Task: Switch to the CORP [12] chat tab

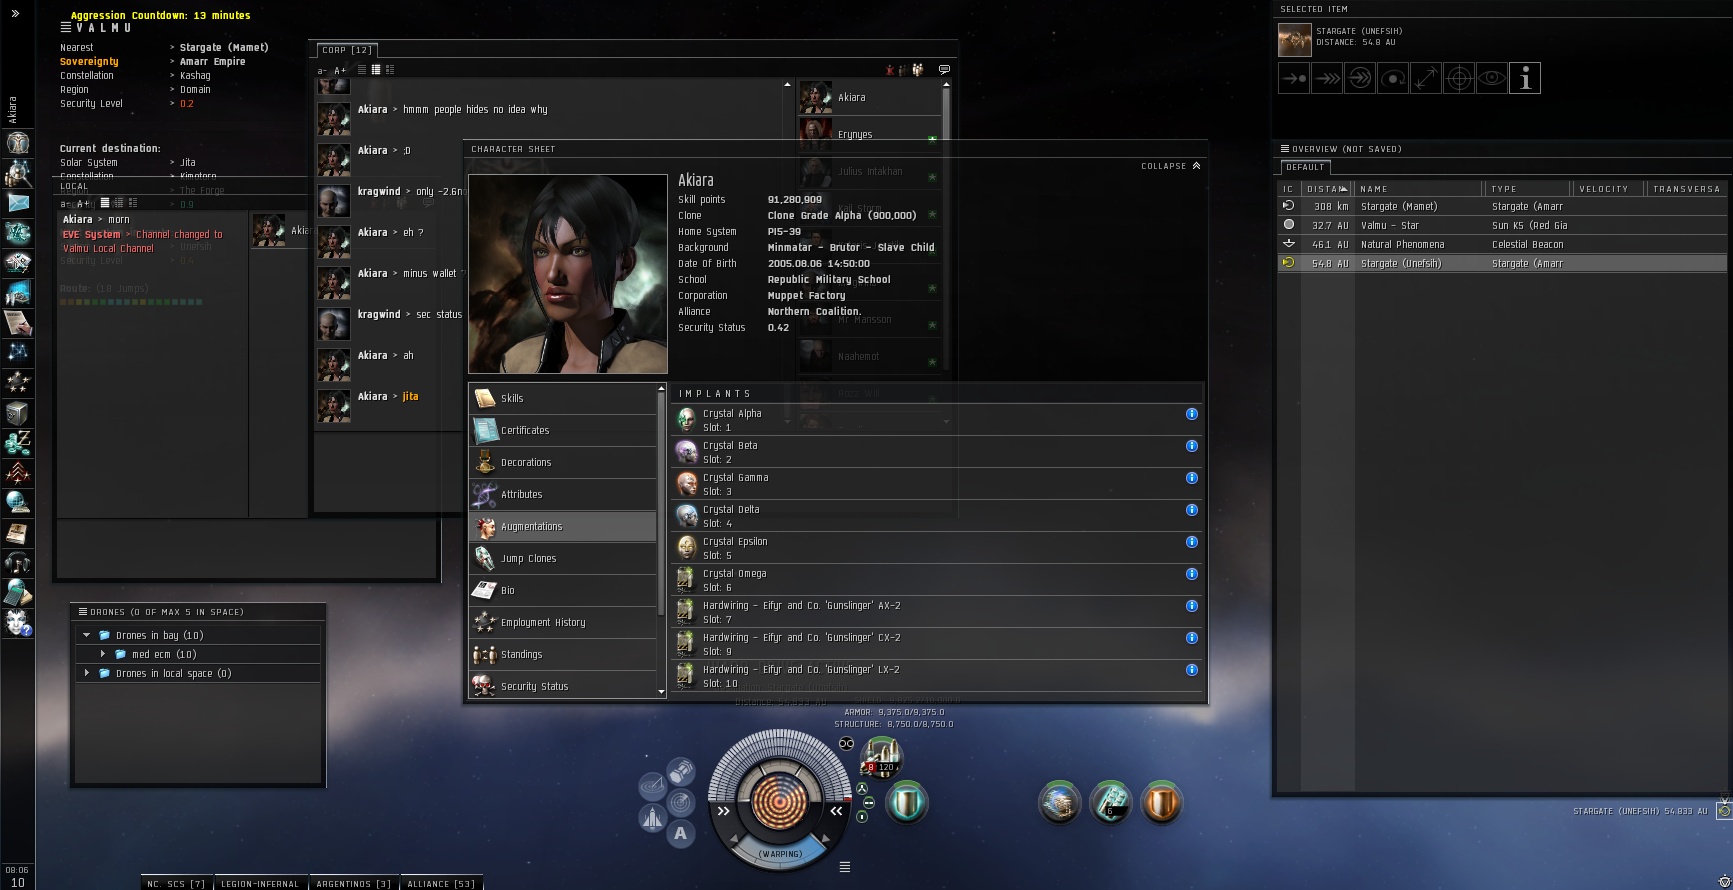Action: [x=347, y=50]
